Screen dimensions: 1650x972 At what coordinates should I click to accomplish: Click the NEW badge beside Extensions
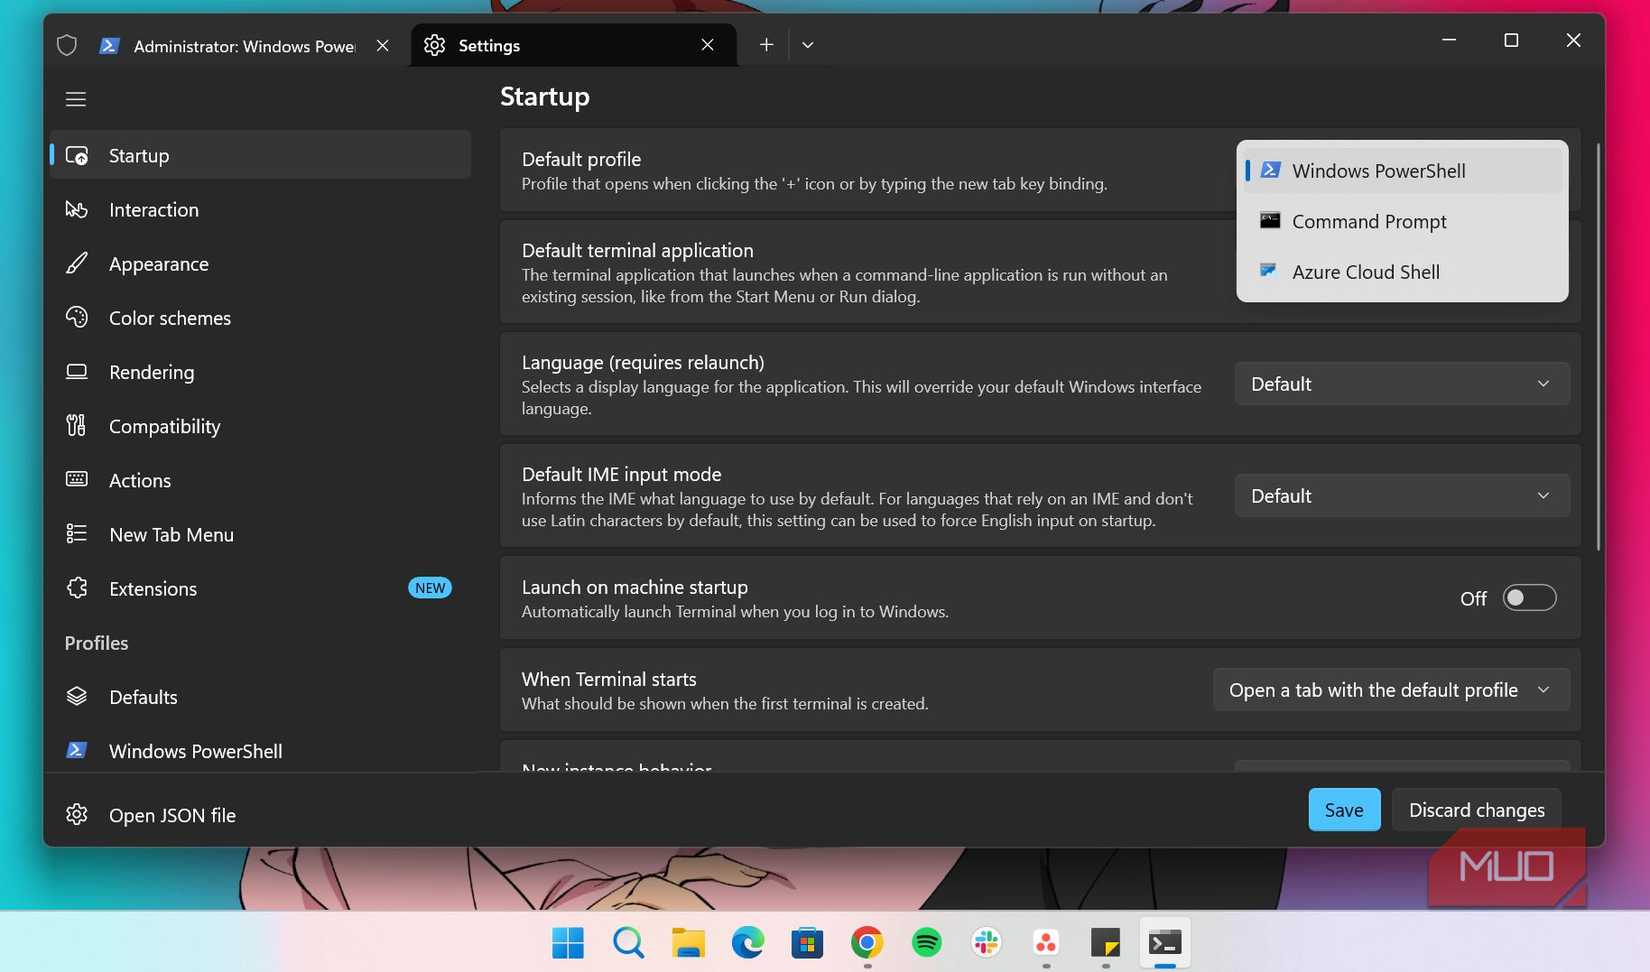[x=430, y=588]
